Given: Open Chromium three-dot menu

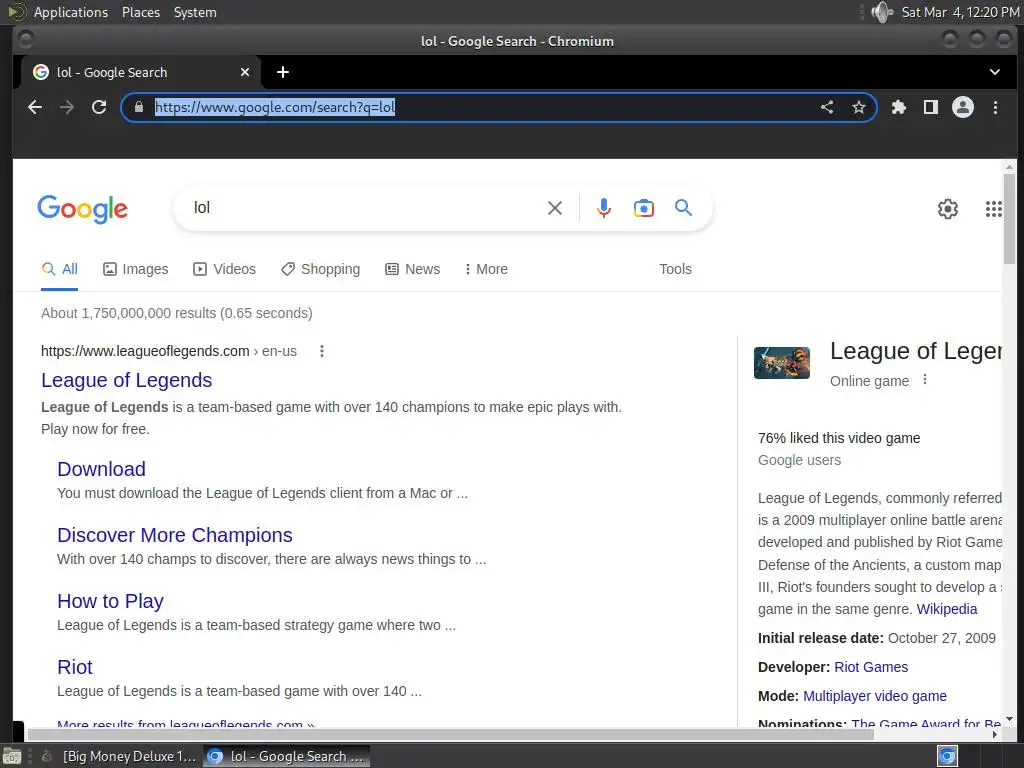Looking at the screenshot, I should pos(995,107).
